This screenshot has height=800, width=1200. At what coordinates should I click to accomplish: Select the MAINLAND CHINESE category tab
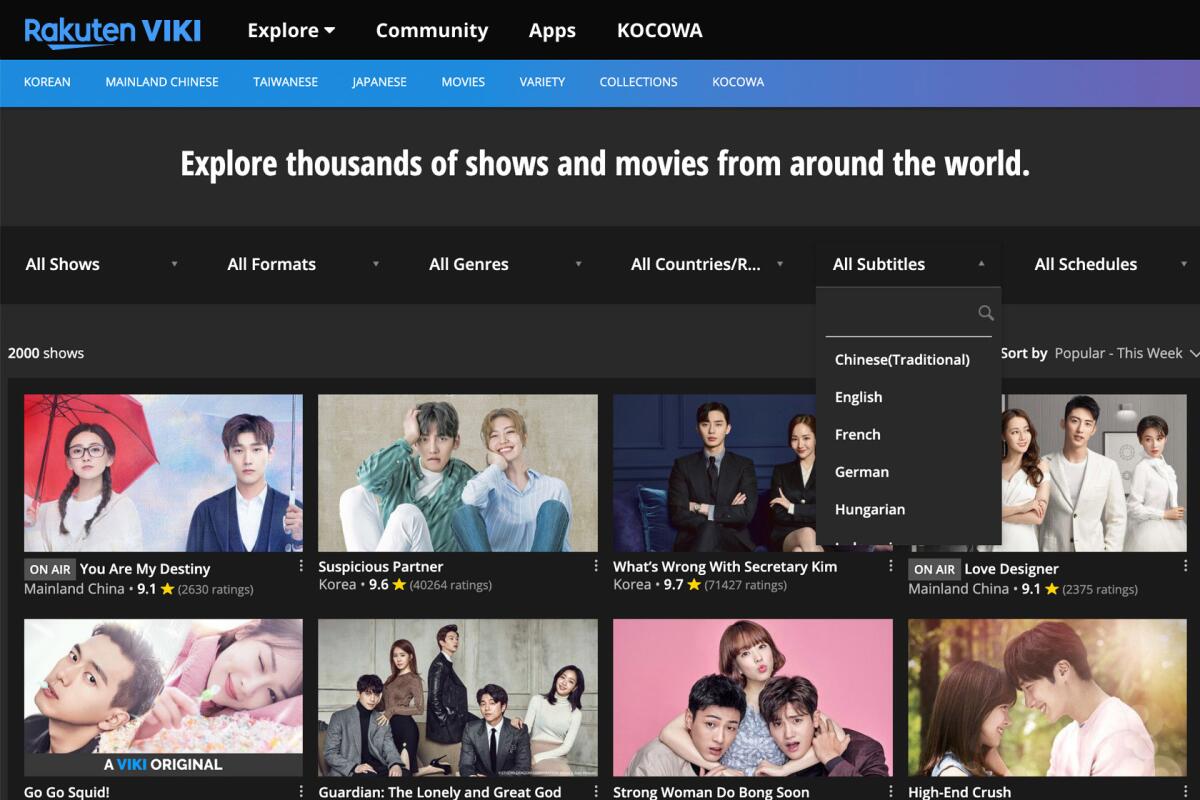162,82
